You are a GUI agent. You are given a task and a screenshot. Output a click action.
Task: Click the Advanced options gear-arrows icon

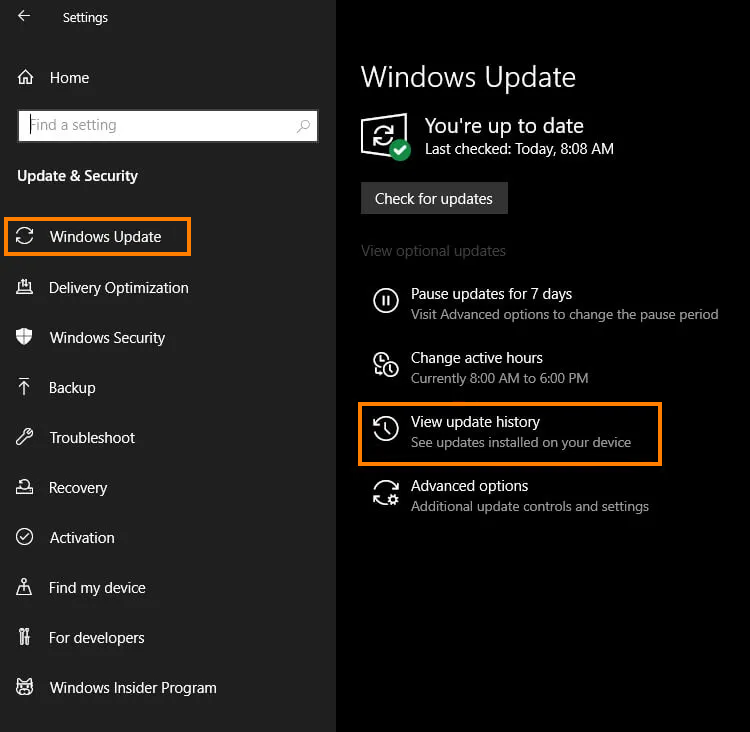(386, 493)
